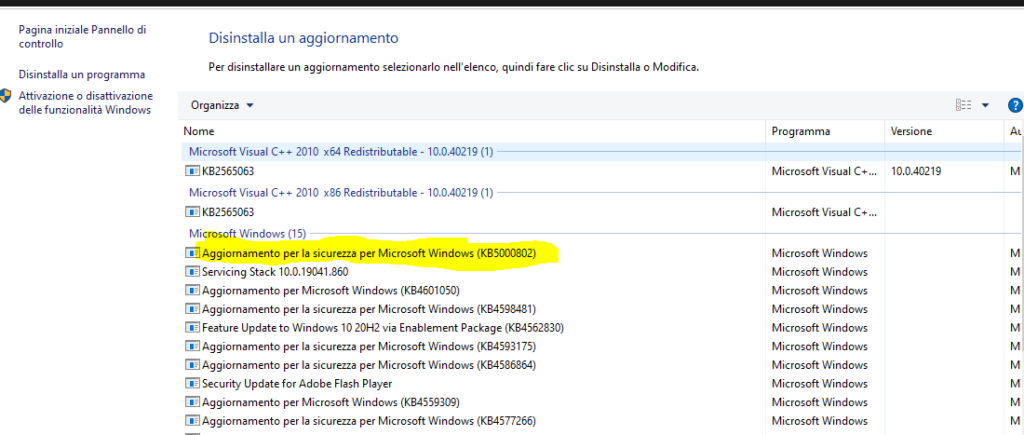This screenshot has height=435, width=1024.
Task: Click the icon beside Adobe Flash Player update
Action: pos(192,383)
